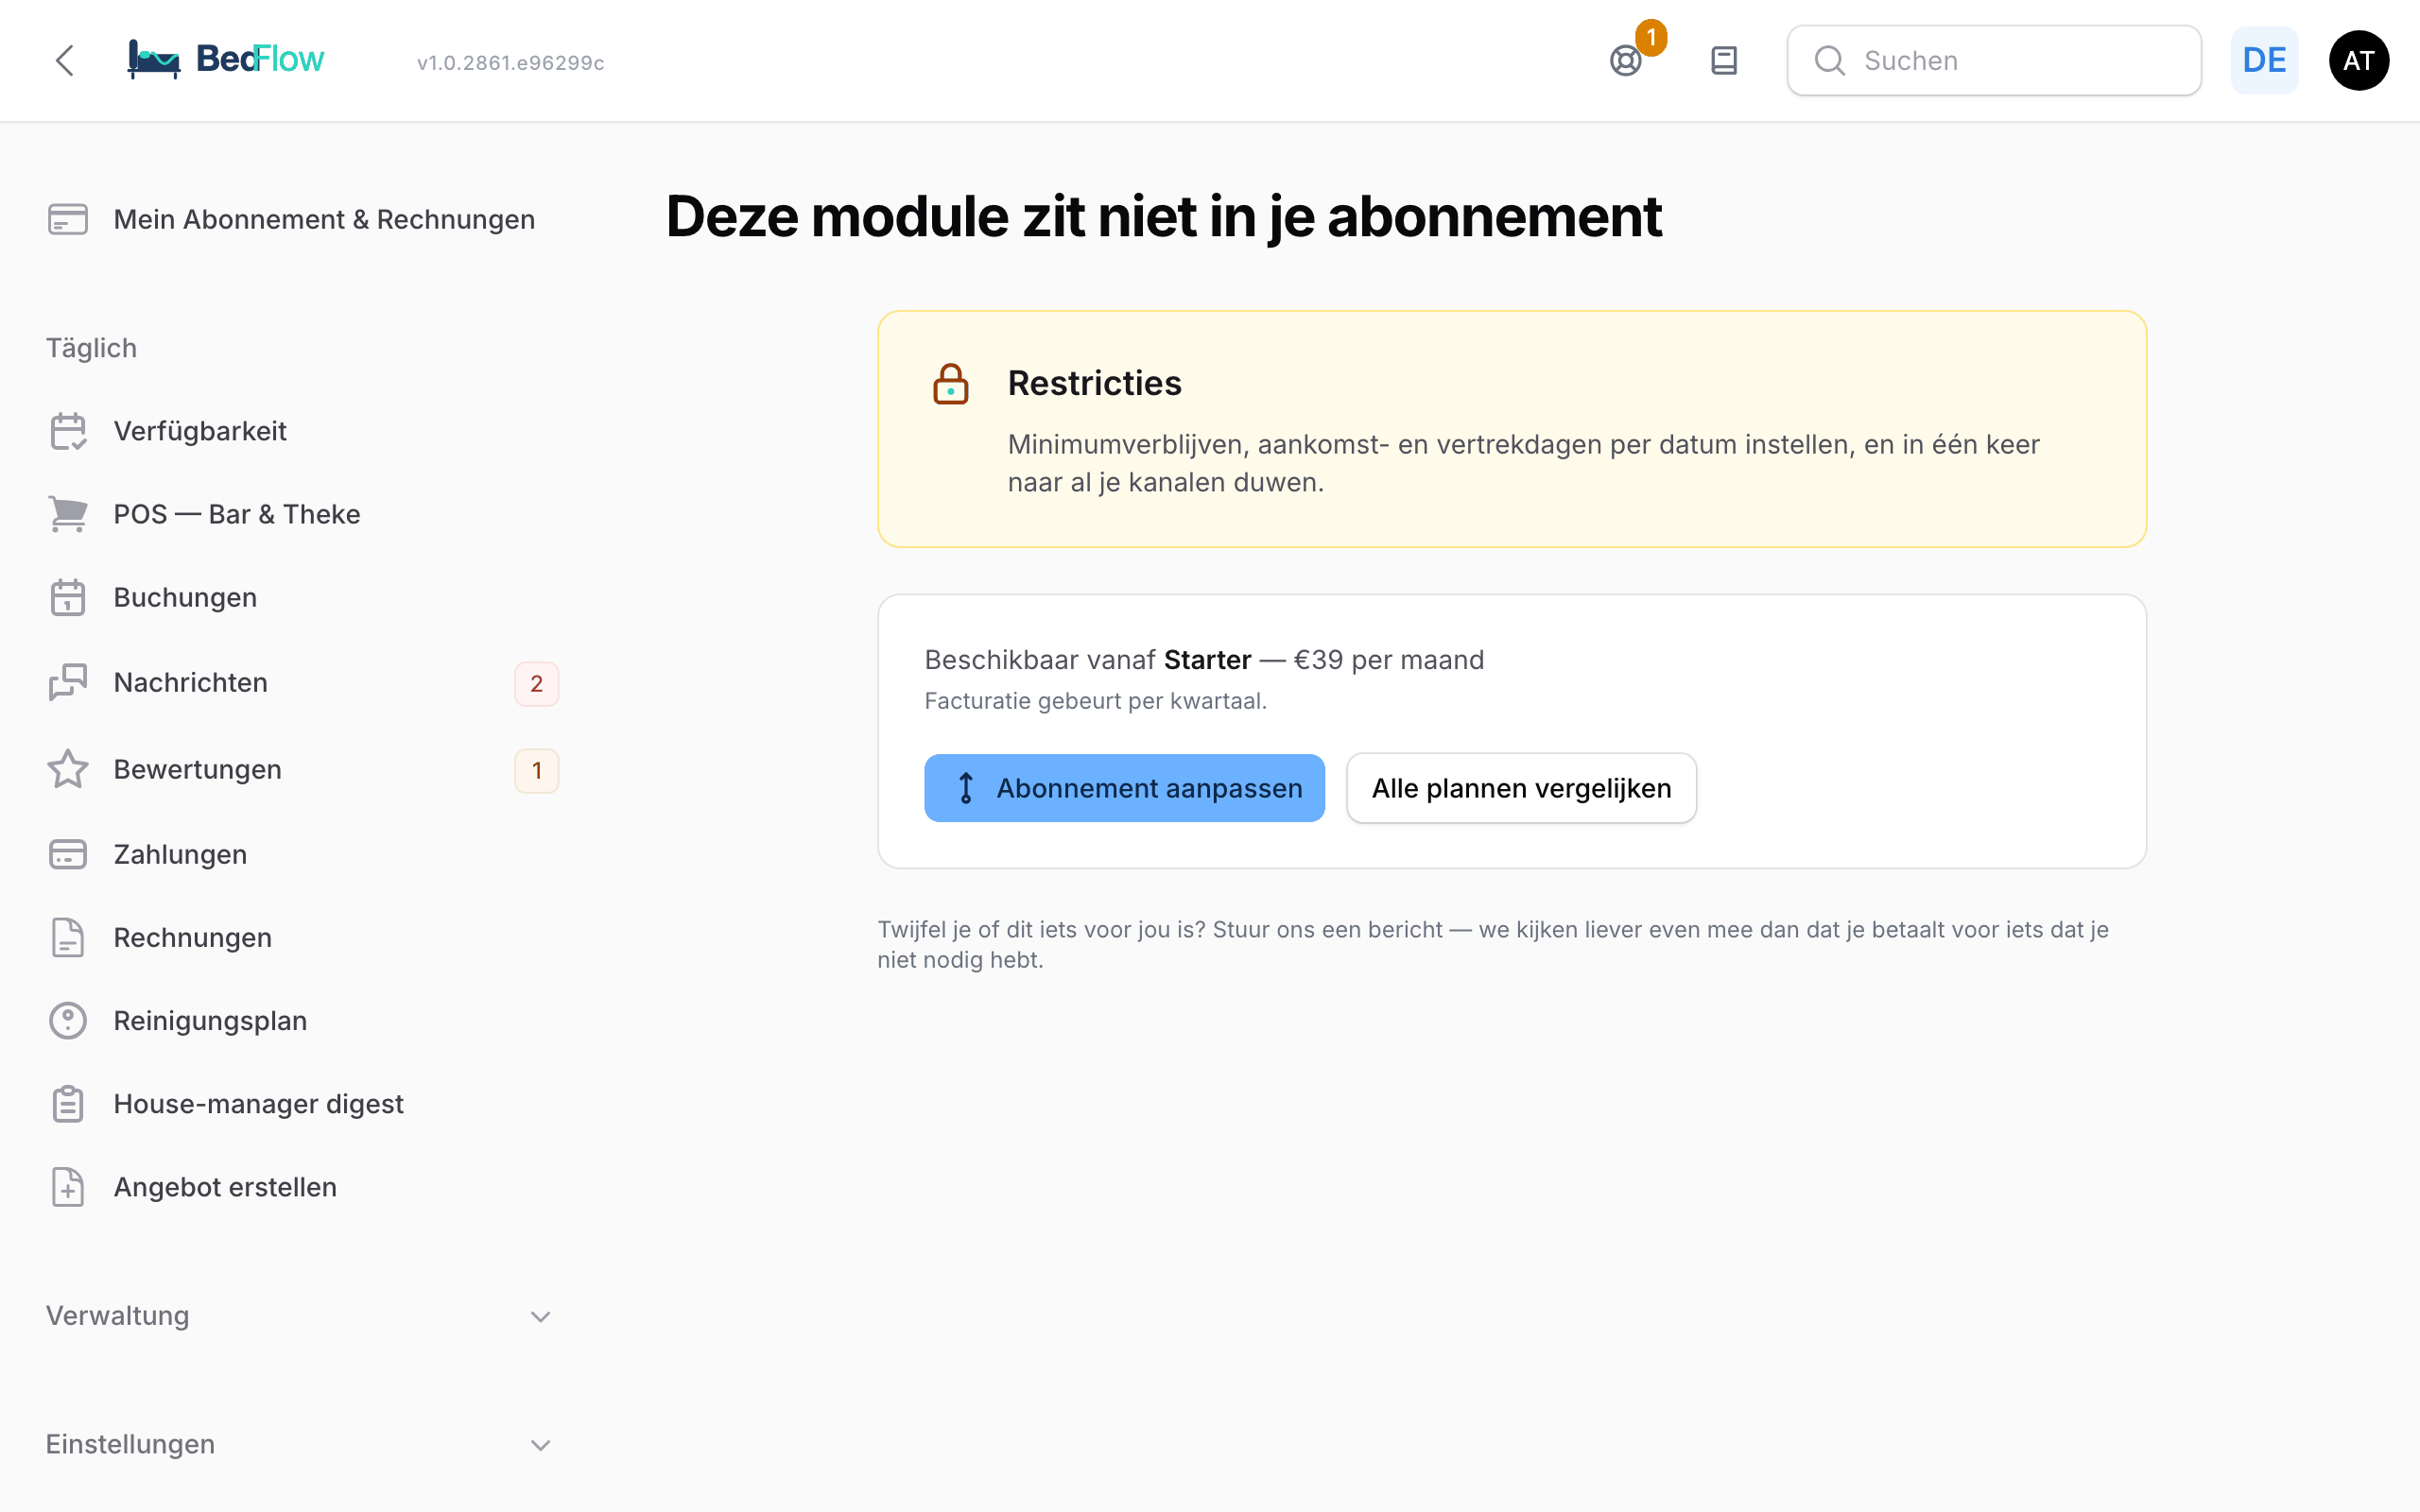This screenshot has height=1512, width=2420.
Task: Click the Rechnungen document icon
Action: (68, 937)
